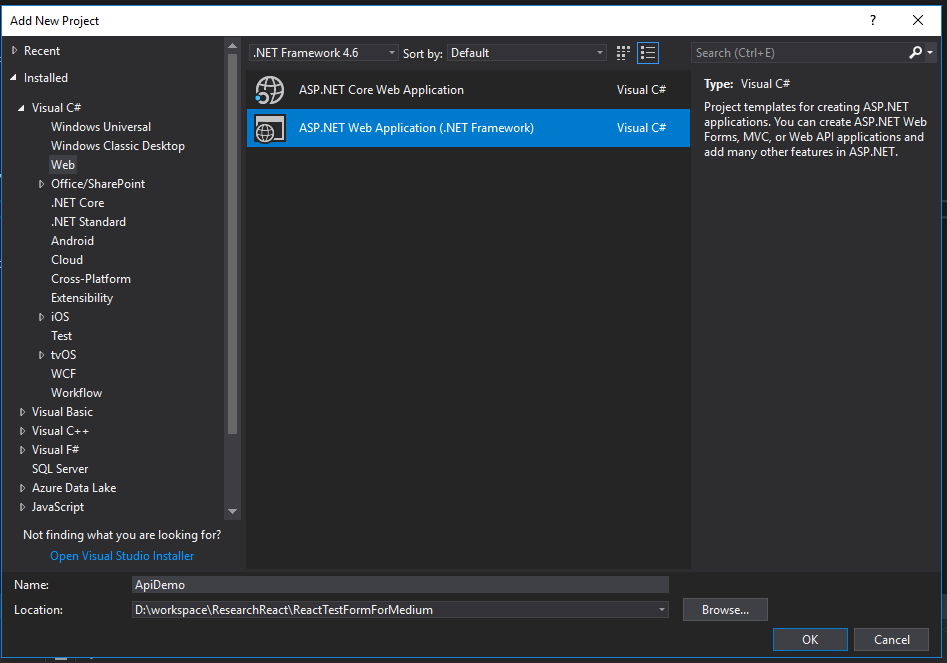Expand the Visual F# node
This screenshot has width=947, height=663.
click(x=22, y=450)
